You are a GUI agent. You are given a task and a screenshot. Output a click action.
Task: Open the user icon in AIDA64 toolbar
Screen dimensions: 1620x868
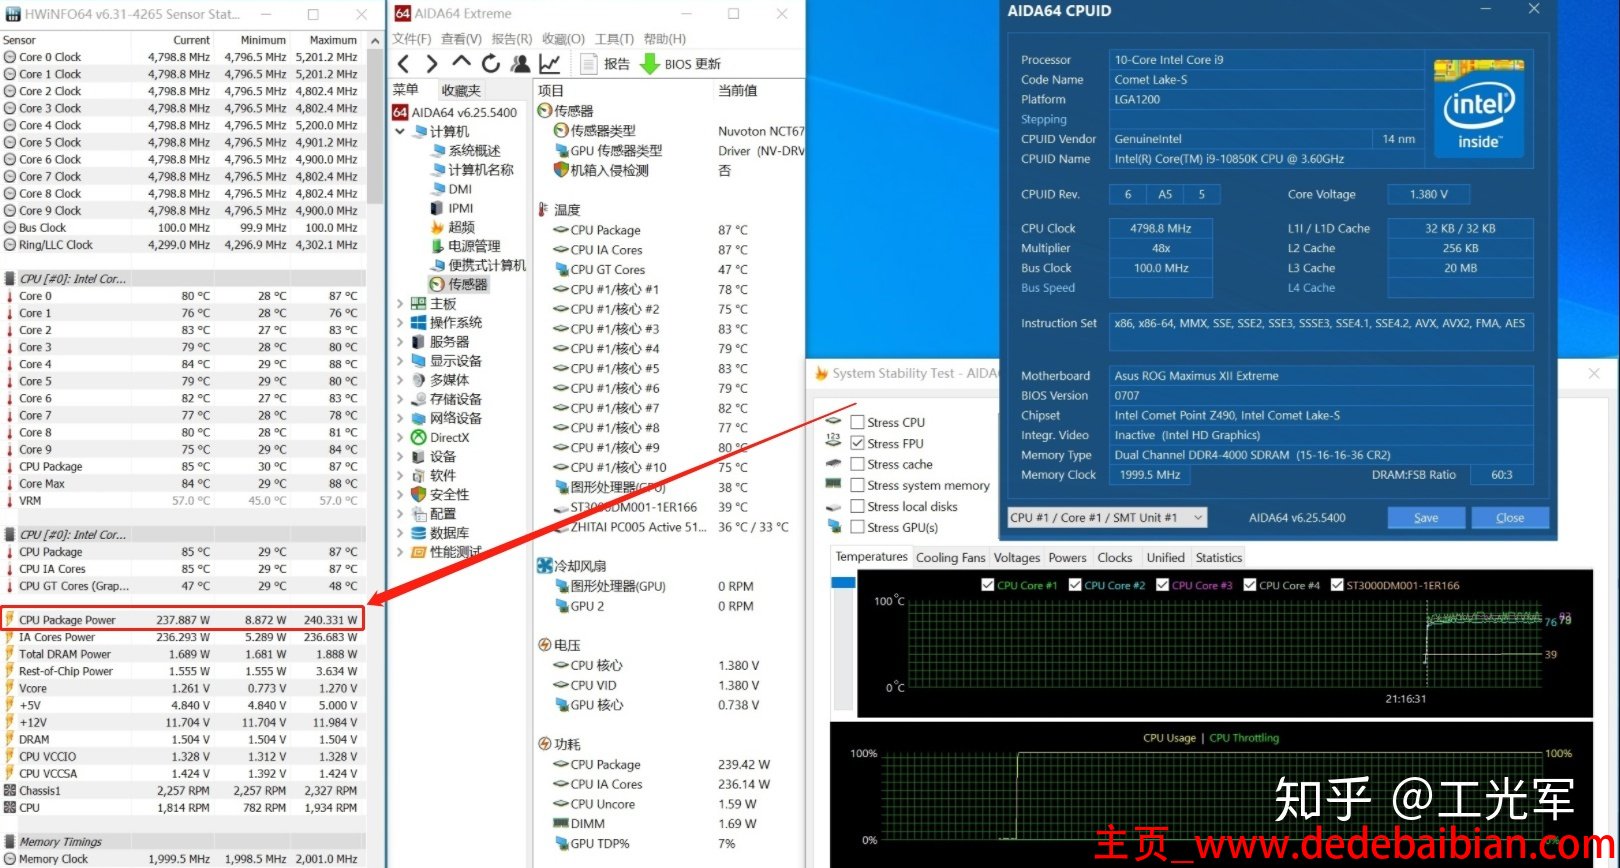coord(520,64)
